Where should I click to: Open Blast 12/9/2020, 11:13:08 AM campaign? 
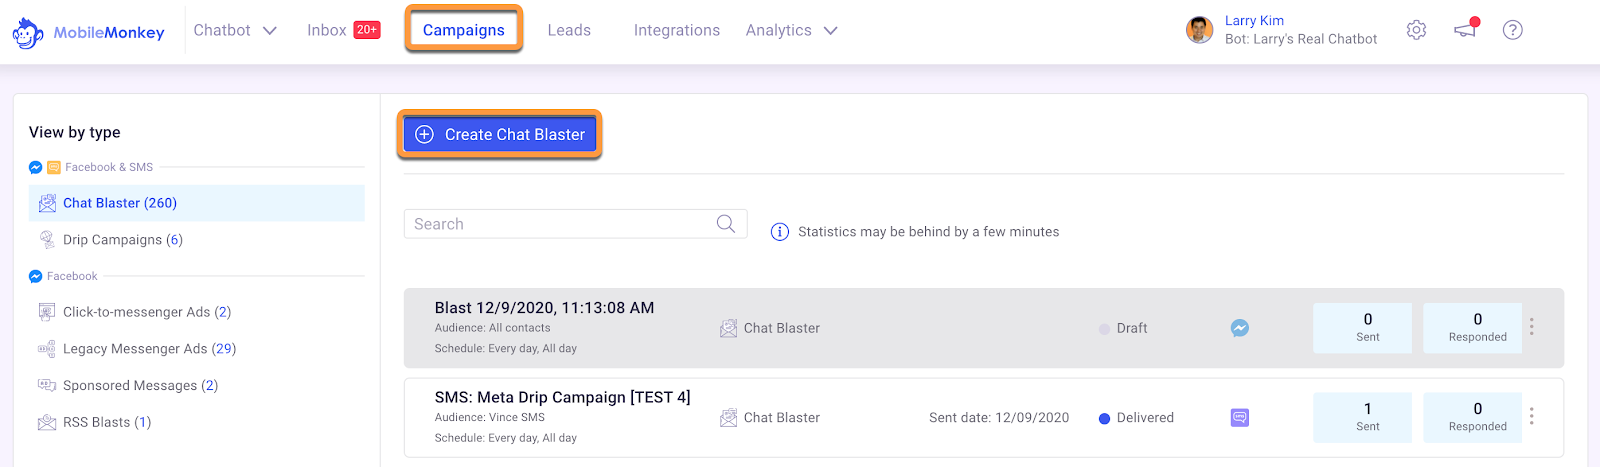coord(545,308)
